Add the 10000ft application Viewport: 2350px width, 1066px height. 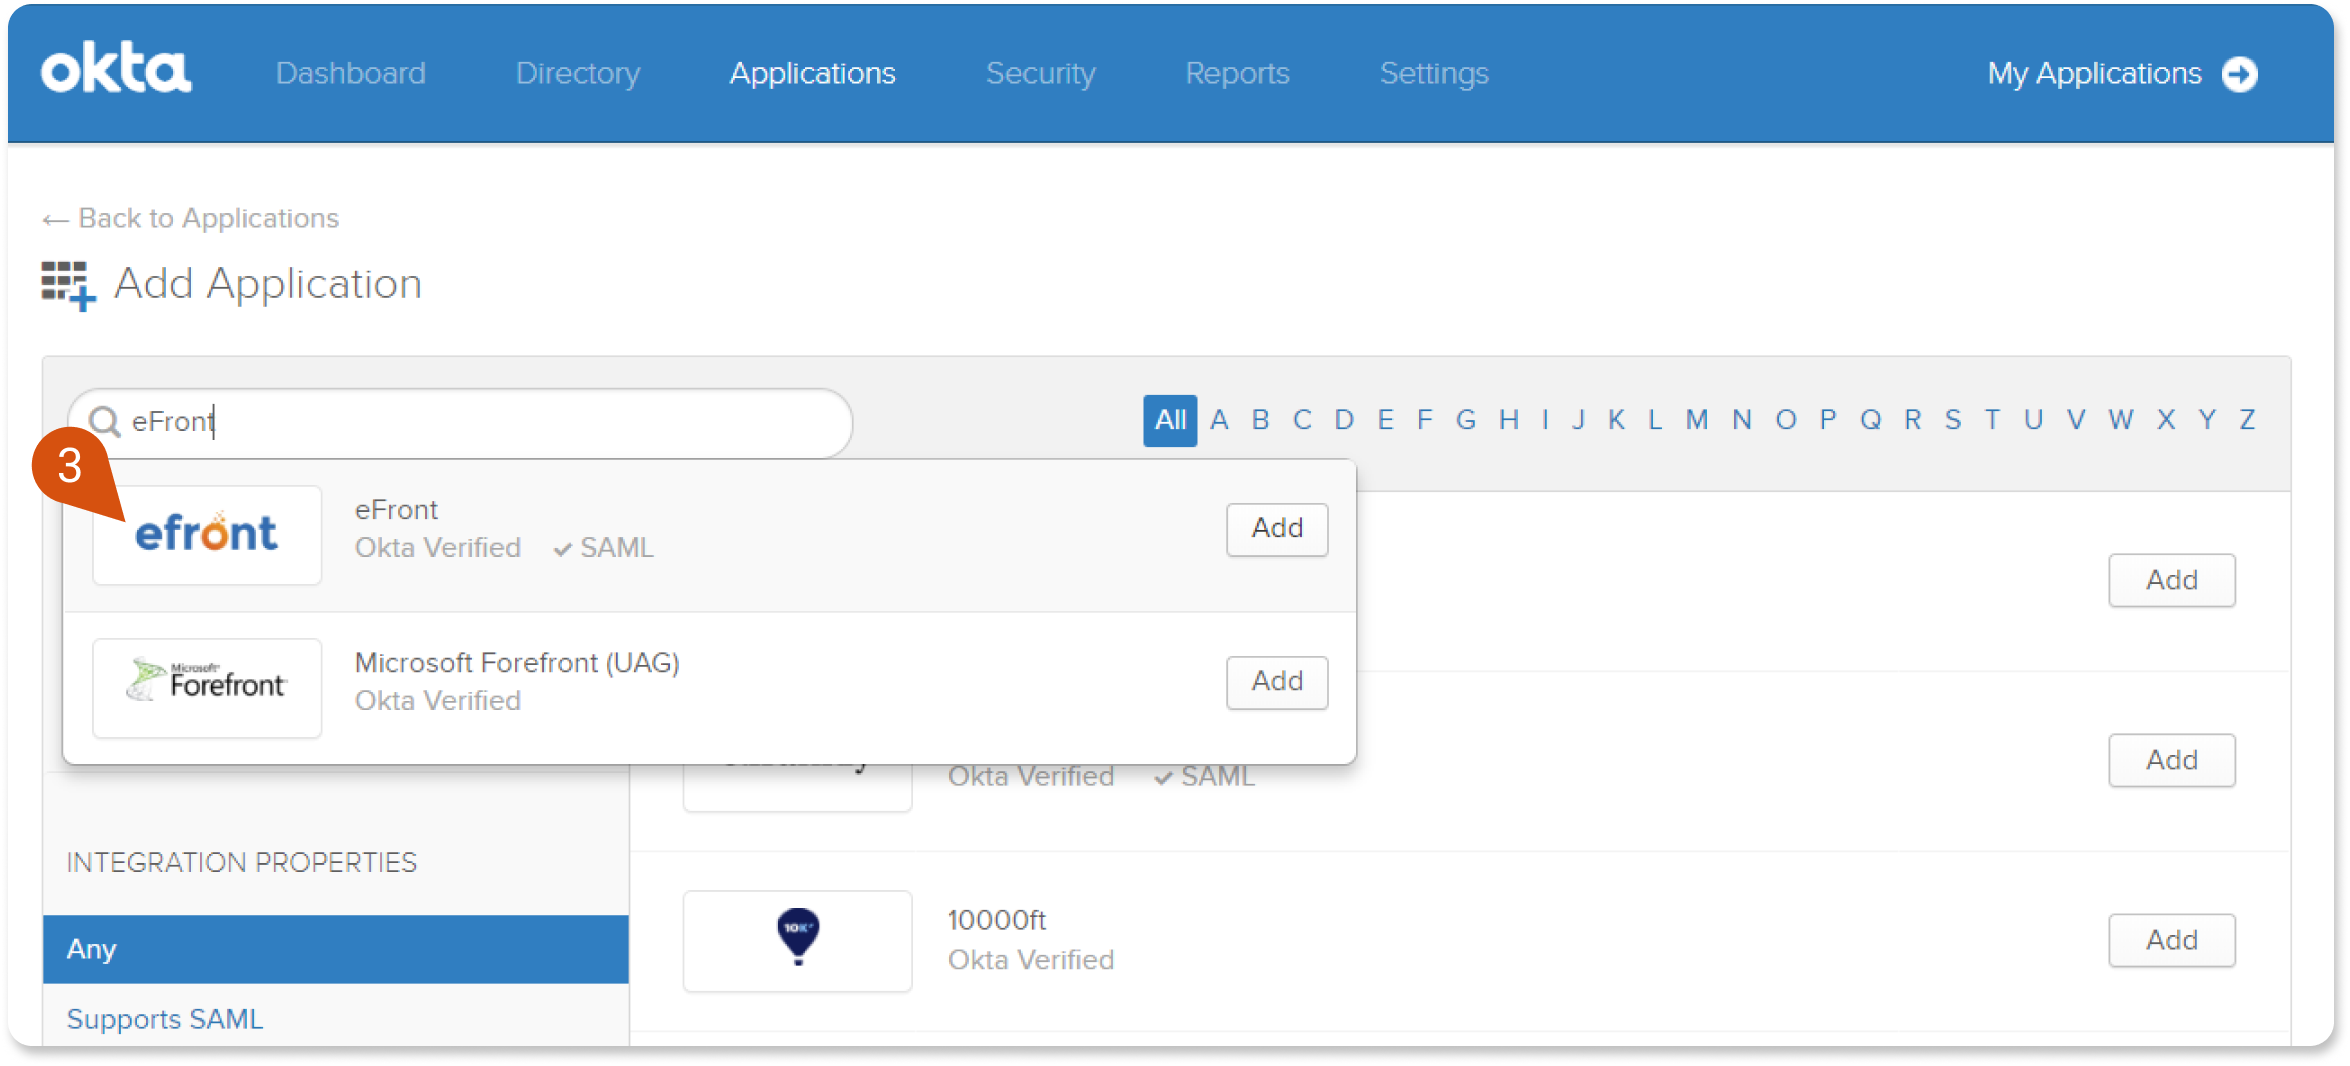(x=2171, y=940)
